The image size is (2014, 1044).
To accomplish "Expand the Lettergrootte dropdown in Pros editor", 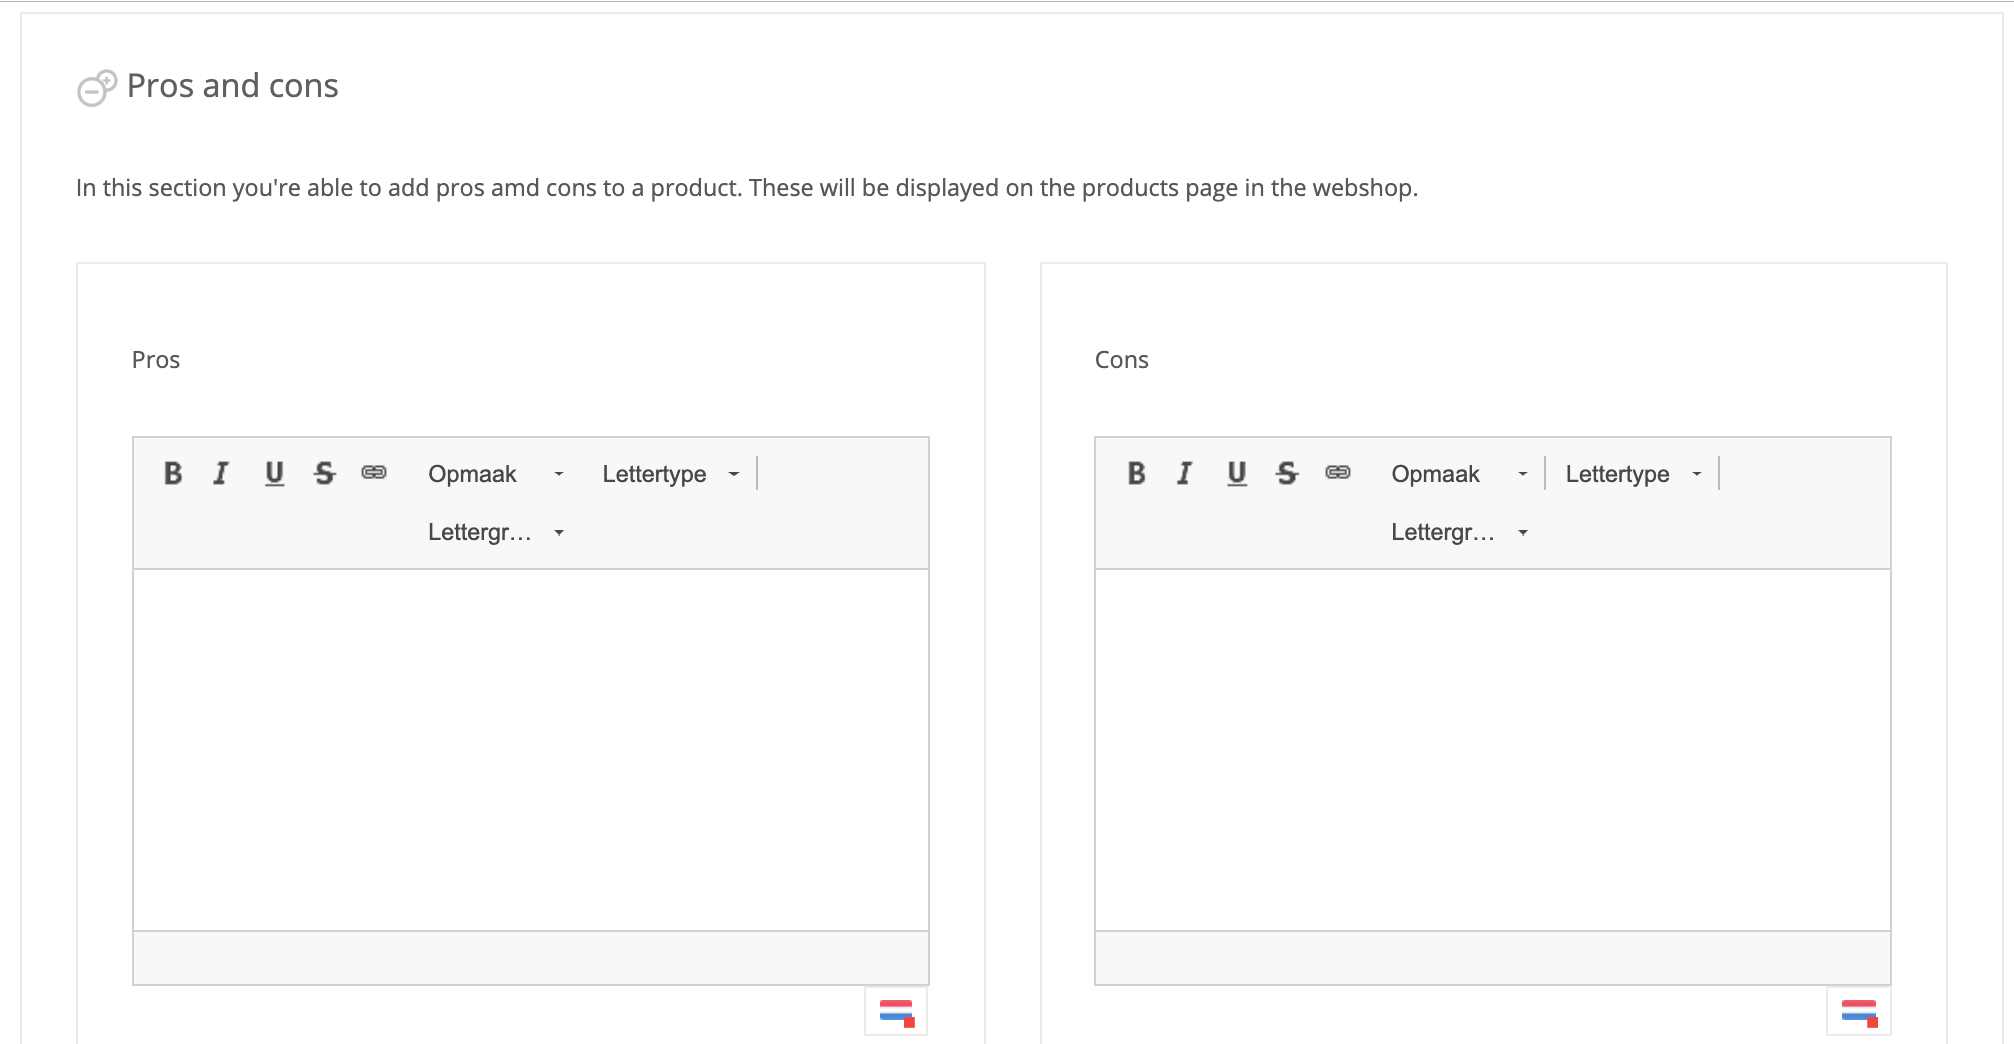I will pyautogui.click(x=495, y=532).
